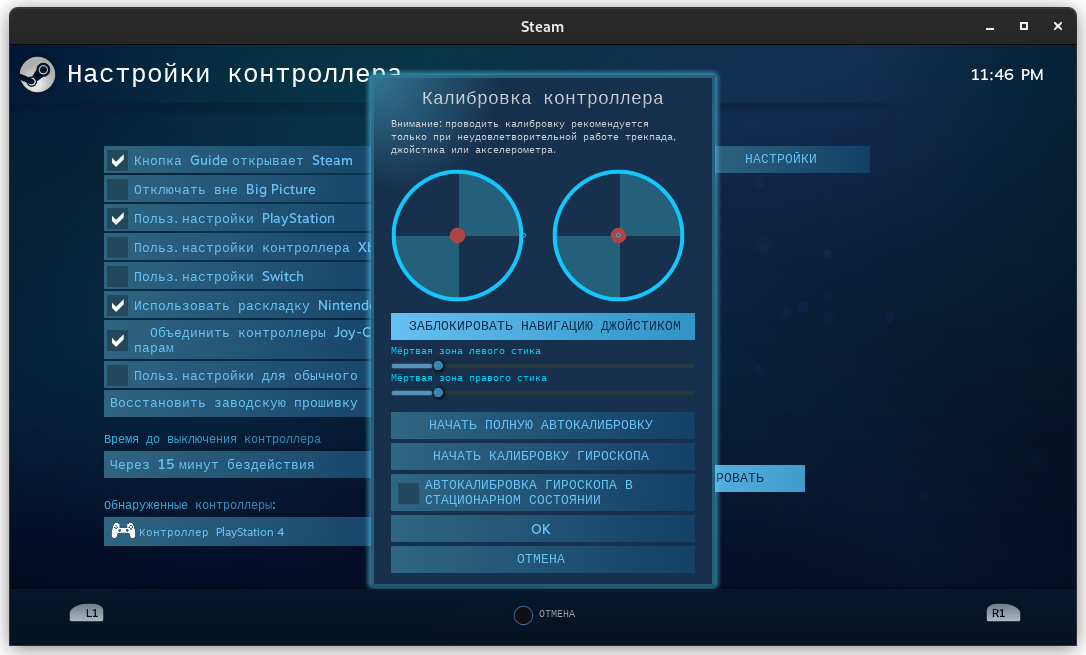
Task: Click 'Настройки контроллера' page title
Action: pos(233,73)
